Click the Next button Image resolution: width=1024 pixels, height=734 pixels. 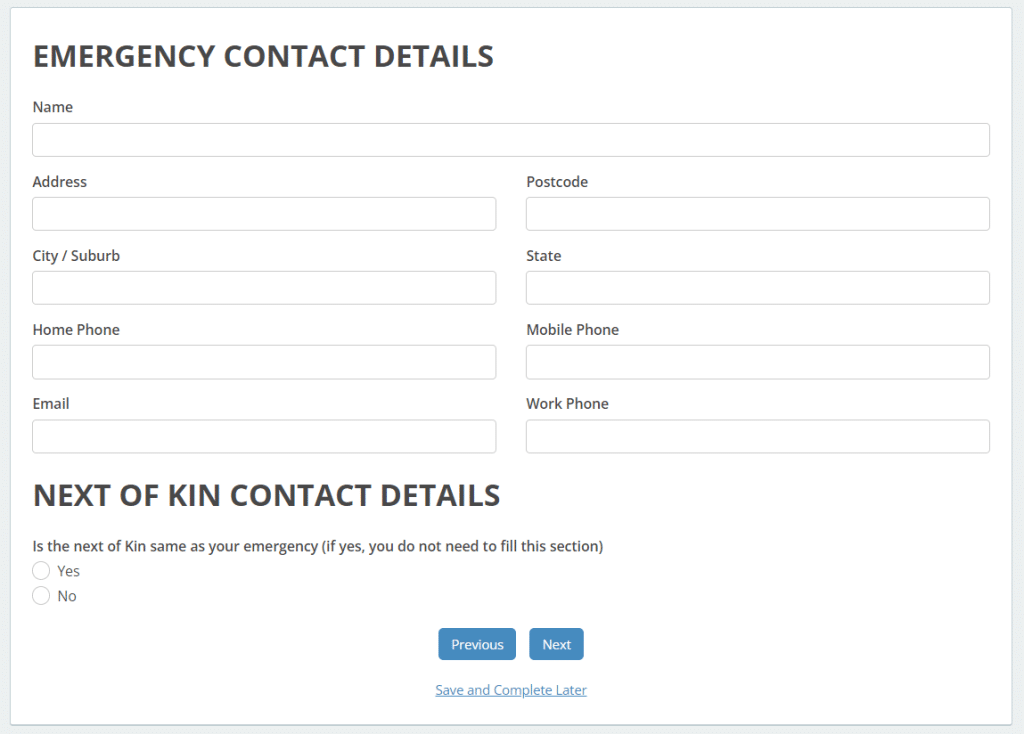[556, 644]
